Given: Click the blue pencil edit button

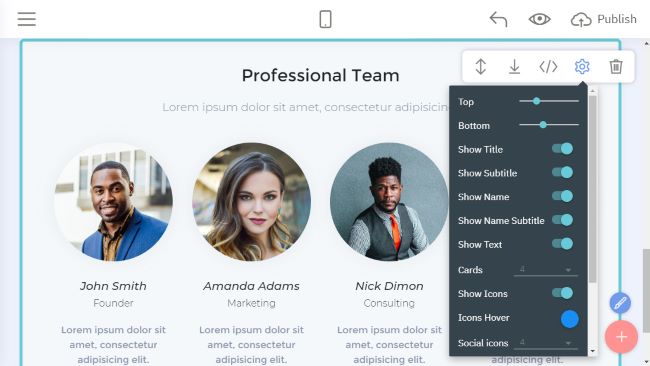Looking at the screenshot, I should pos(620,303).
